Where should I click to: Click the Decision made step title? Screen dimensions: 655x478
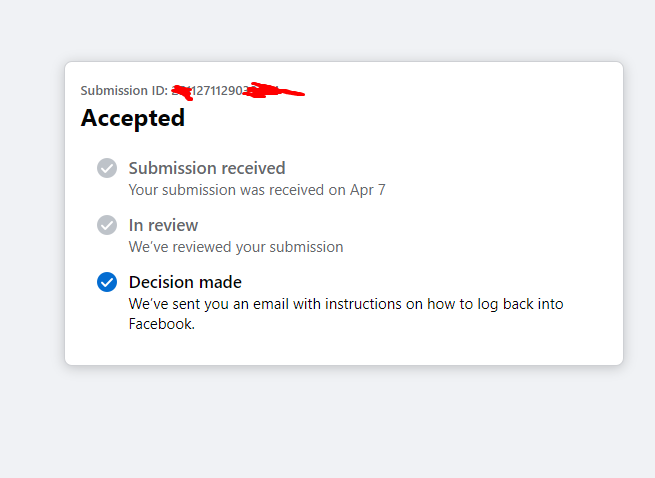pyautogui.click(x=185, y=282)
